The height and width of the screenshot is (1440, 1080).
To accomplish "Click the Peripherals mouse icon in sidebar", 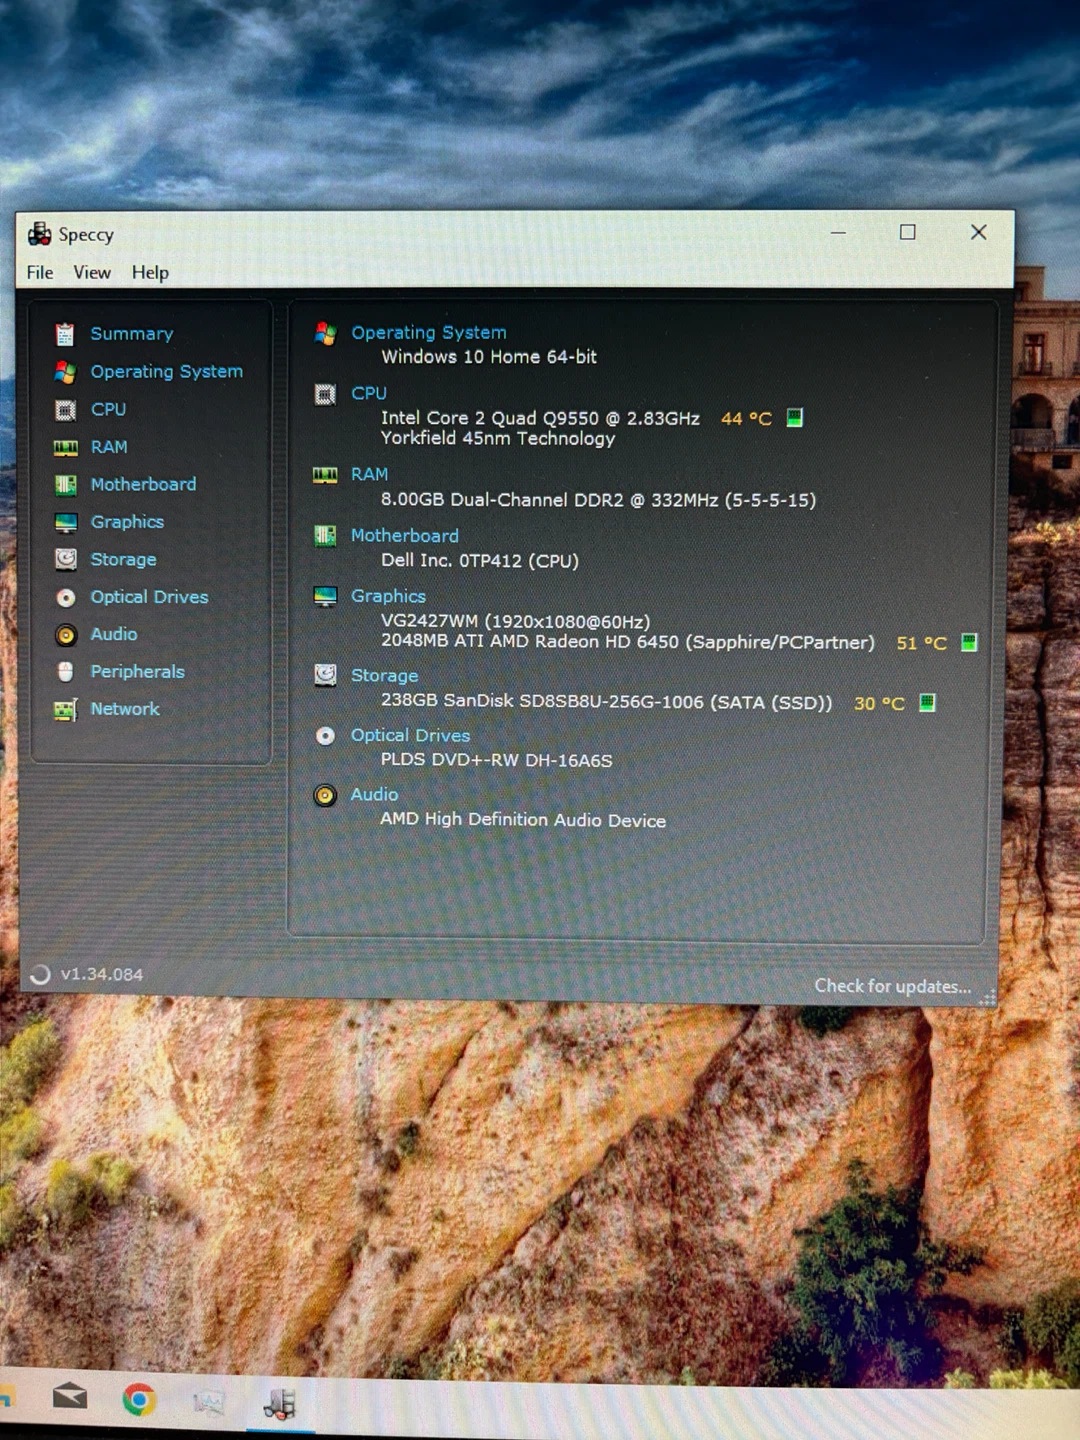I will [65, 672].
